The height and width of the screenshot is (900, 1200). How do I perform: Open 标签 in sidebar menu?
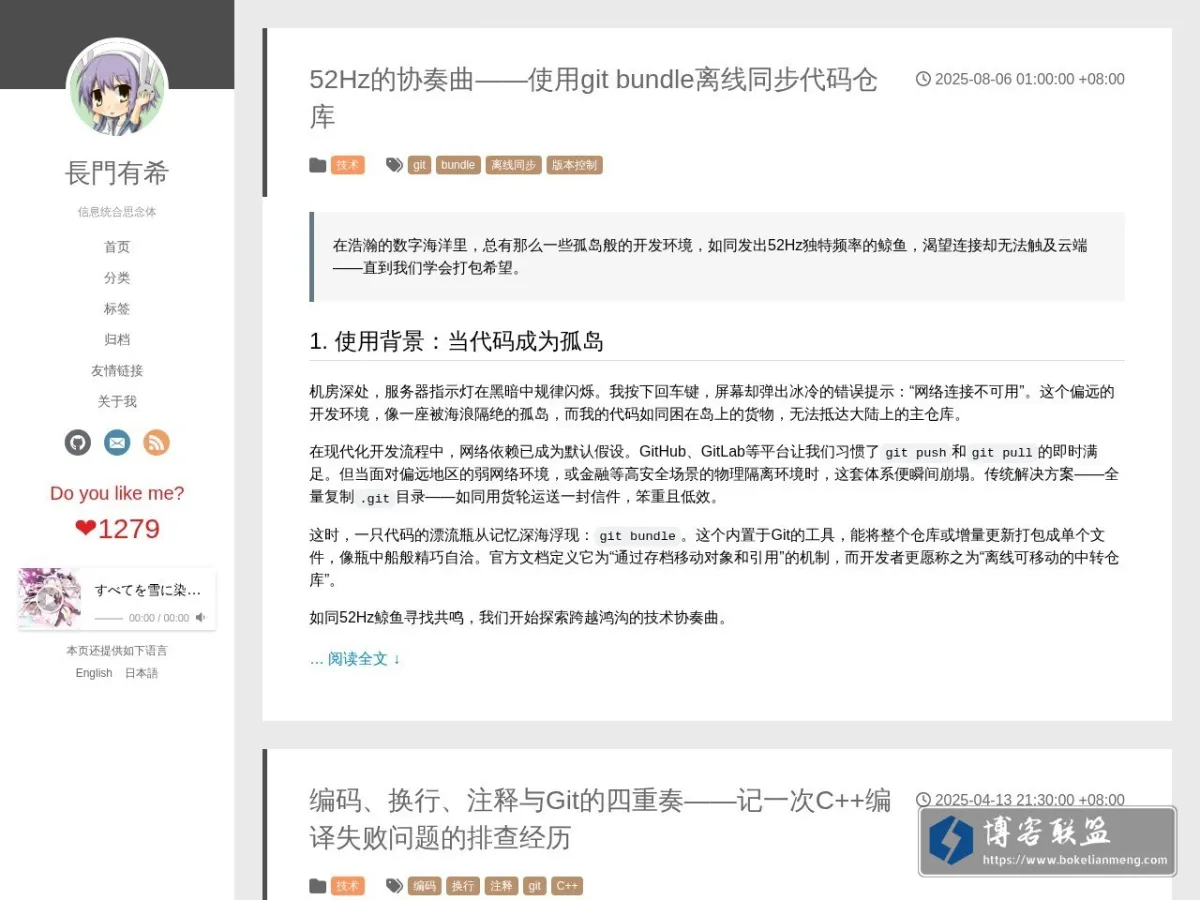pyautogui.click(x=117, y=309)
